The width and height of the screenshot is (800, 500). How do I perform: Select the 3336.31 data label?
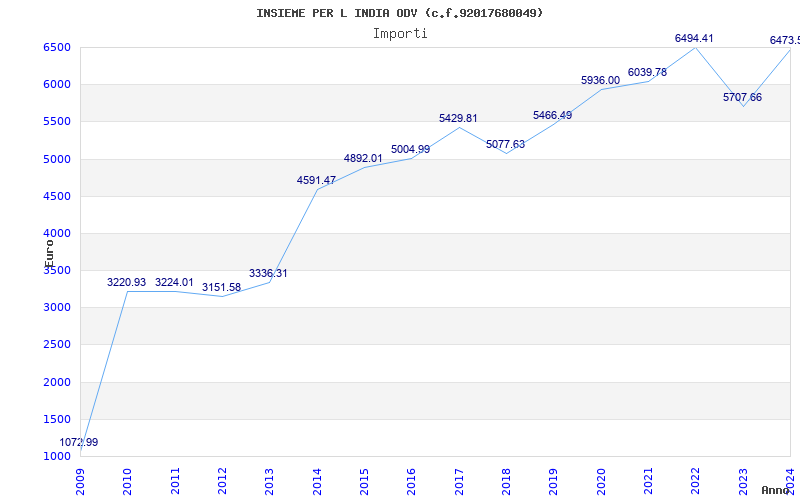pyautogui.click(x=268, y=273)
